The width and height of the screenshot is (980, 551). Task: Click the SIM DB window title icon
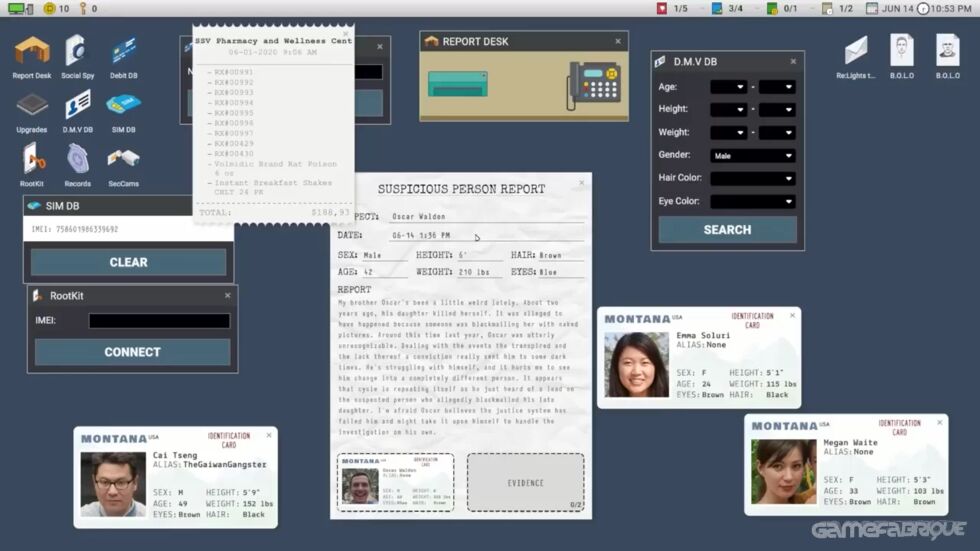pyautogui.click(x=34, y=206)
